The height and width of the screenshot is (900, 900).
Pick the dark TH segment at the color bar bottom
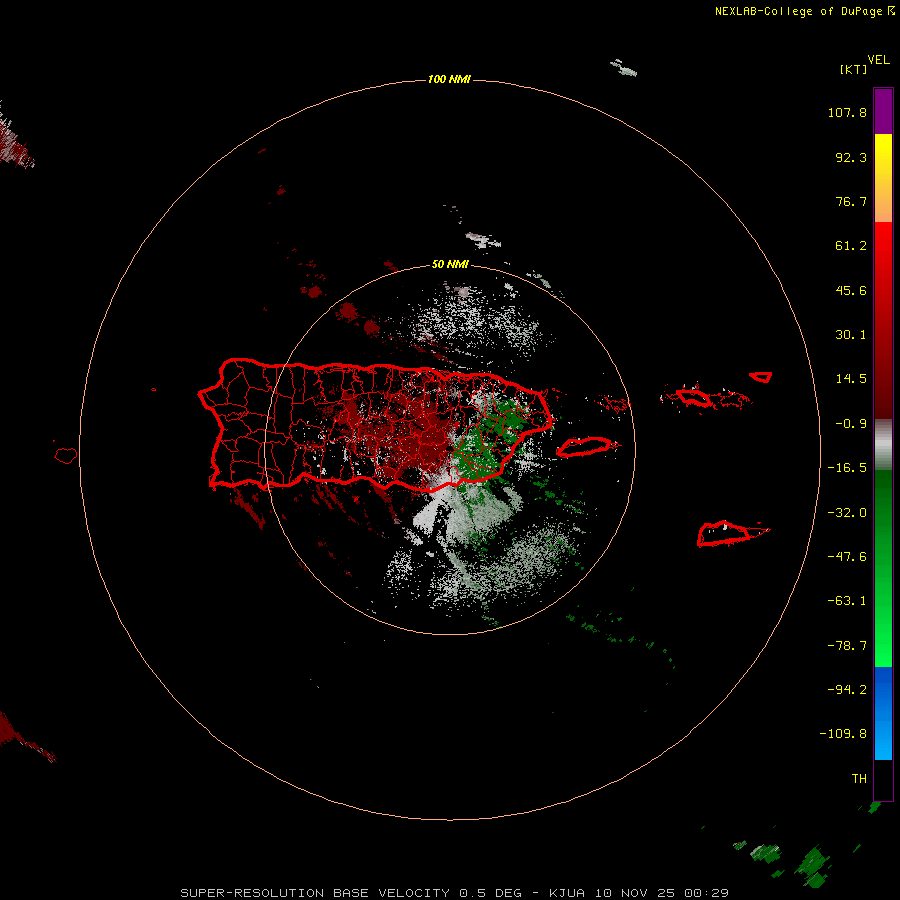883,779
